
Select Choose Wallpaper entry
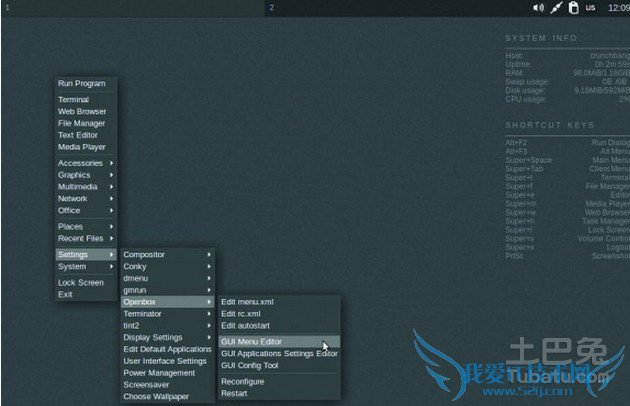tap(168, 397)
